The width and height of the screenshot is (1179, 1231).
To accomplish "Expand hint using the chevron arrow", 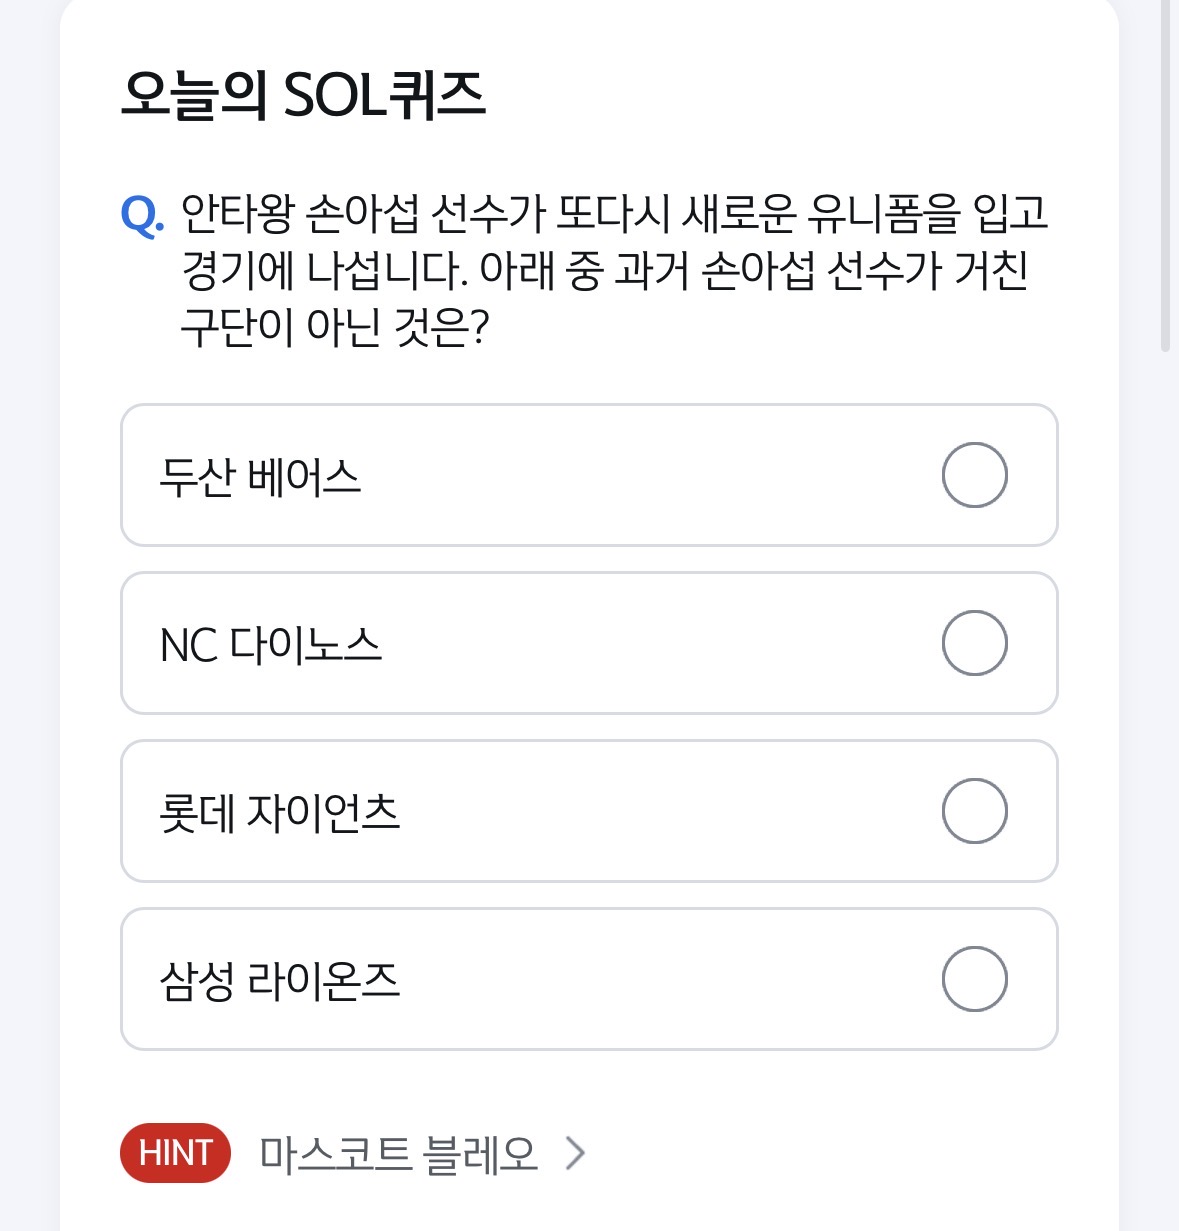I will point(575,1153).
